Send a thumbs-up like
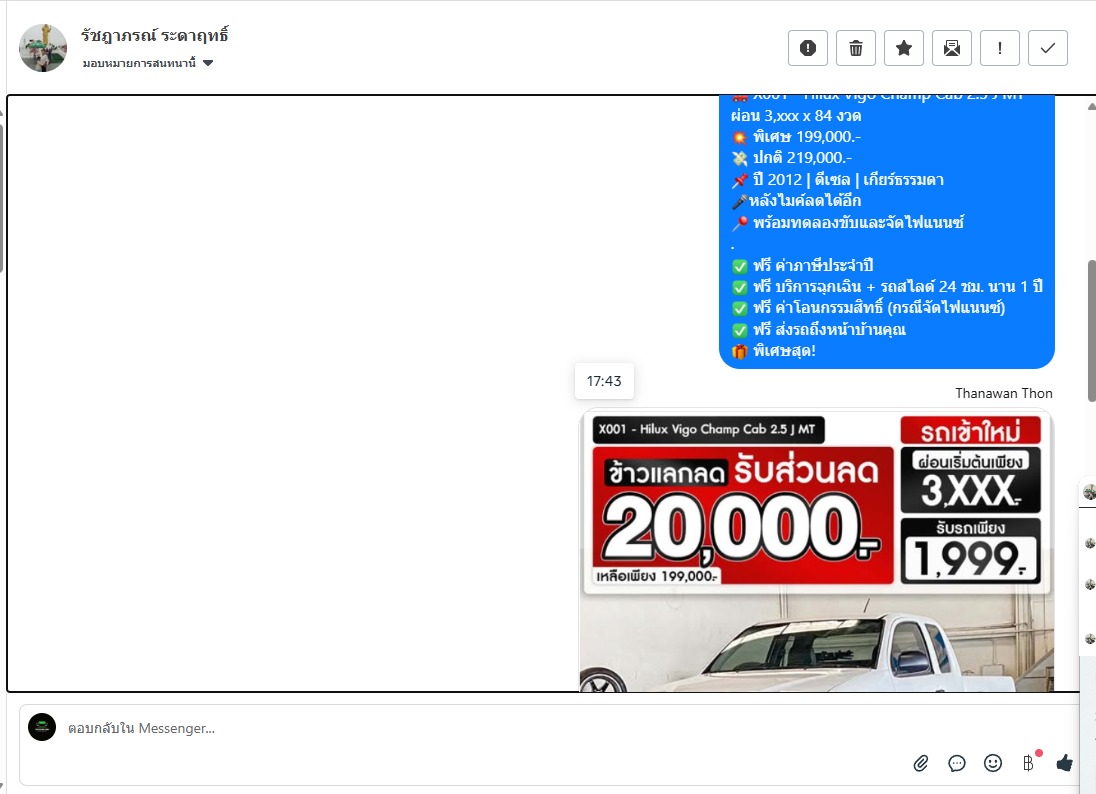The image size is (1096, 794). (x=1065, y=763)
